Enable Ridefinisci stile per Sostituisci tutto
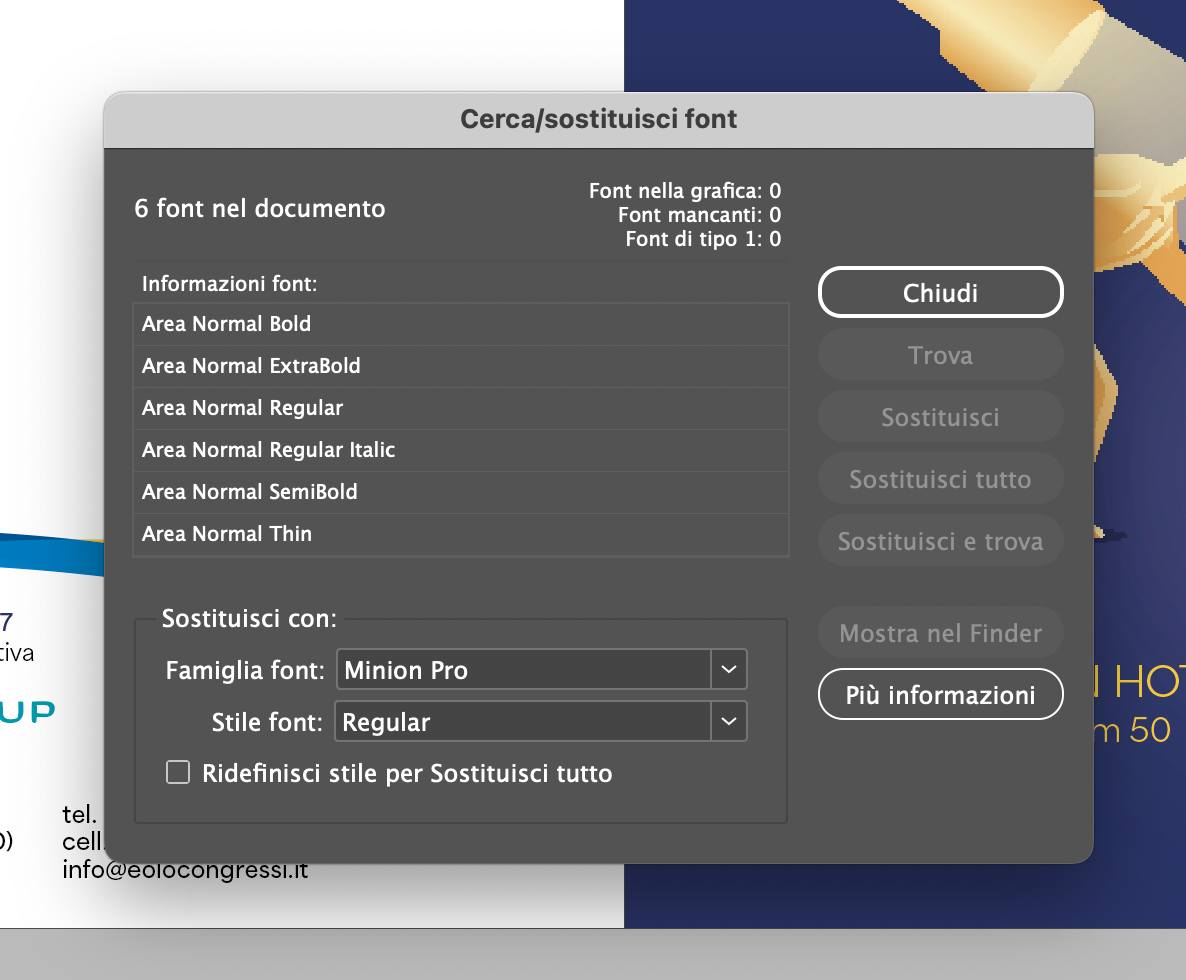The width and height of the screenshot is (1186, 980). 178,772
